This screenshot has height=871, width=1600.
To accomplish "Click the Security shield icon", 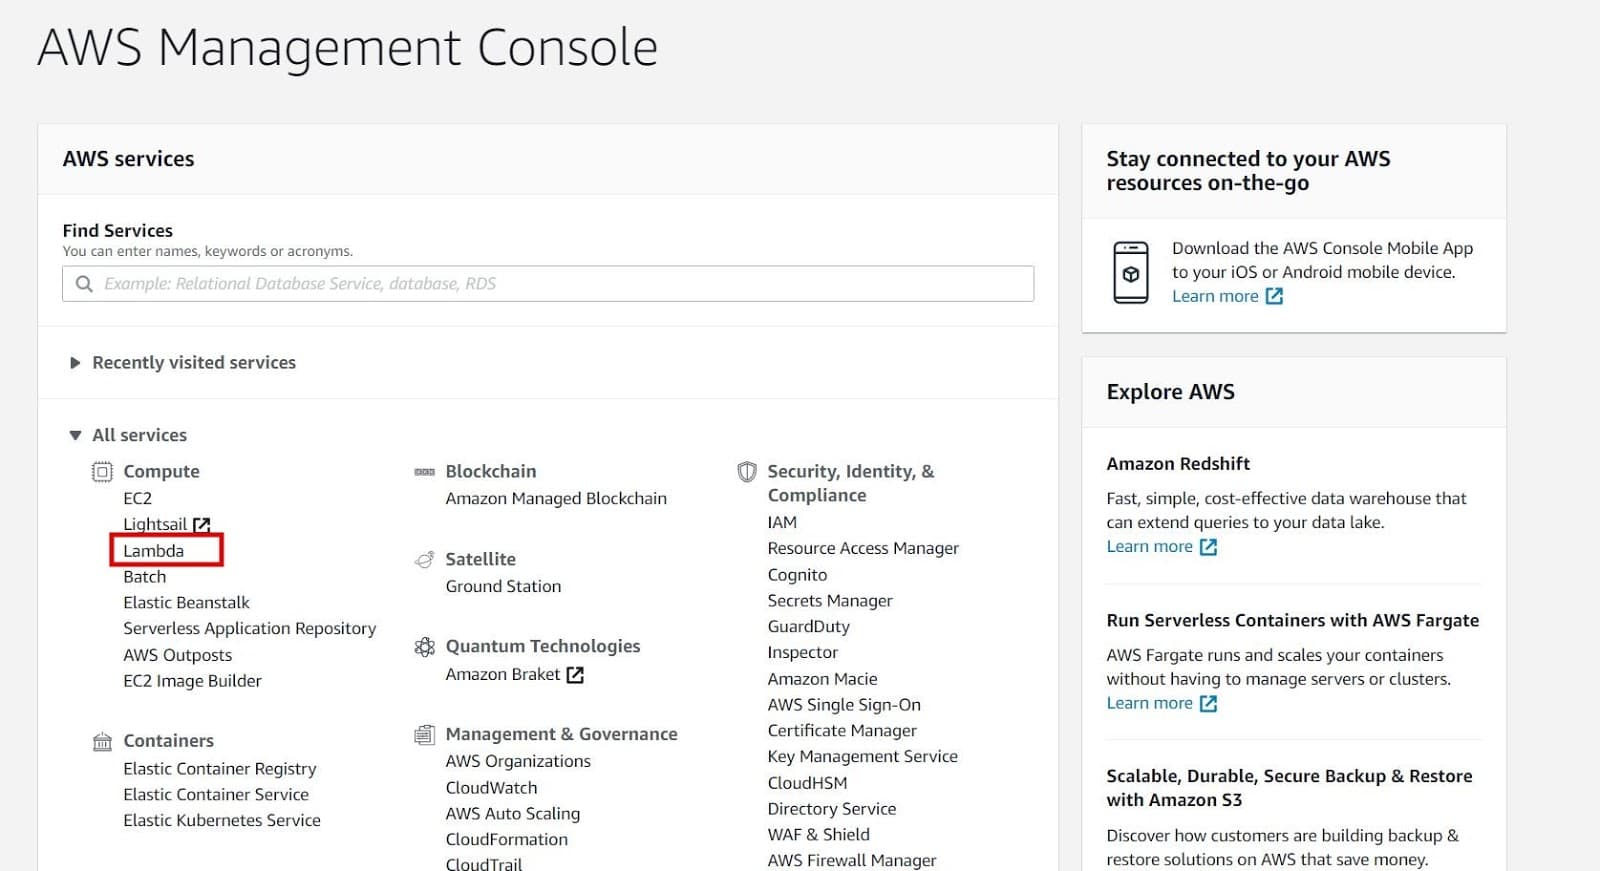I will (746, 472).
